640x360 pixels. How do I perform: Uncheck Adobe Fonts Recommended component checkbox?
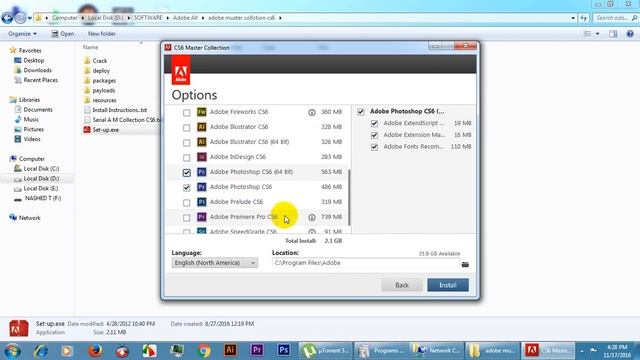(374, 147)
